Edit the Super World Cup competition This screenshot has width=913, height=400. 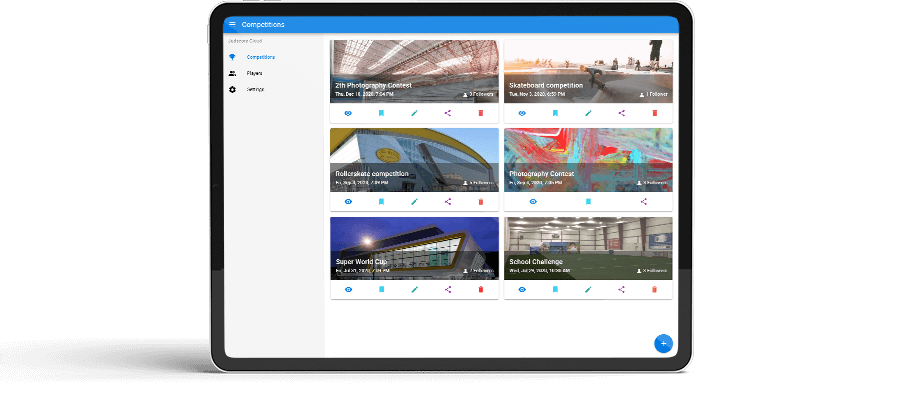point(415,289)
